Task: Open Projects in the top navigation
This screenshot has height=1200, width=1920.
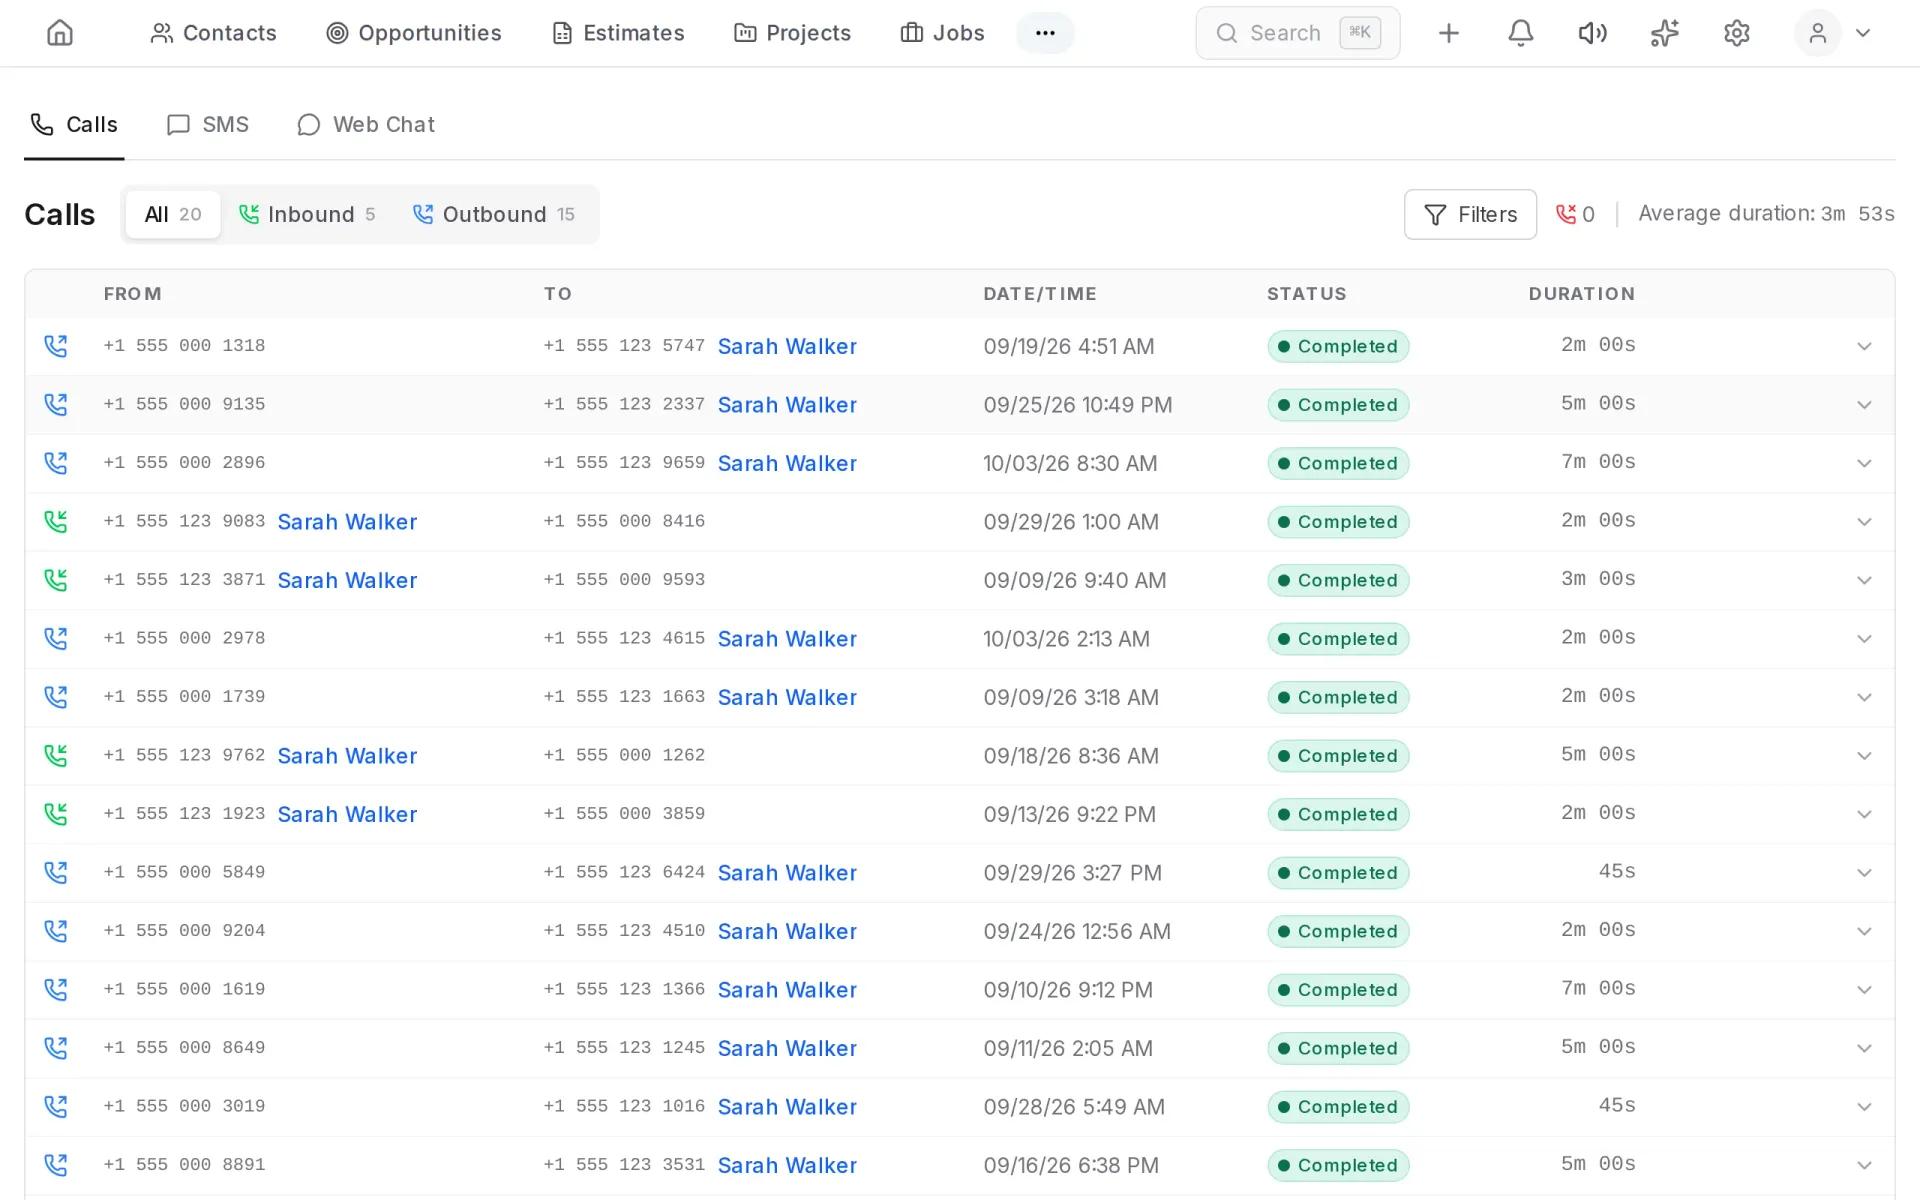Action: 792,33
